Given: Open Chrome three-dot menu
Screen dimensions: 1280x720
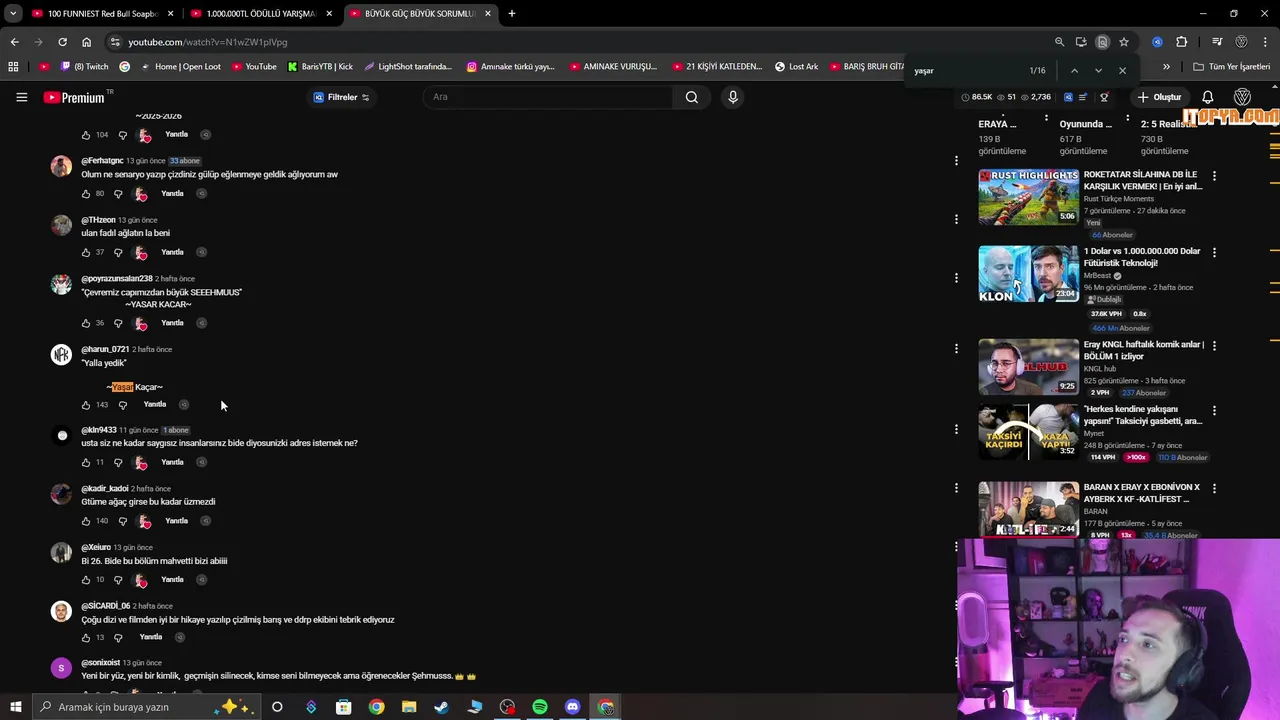Looking at the screenshot, I should click(1266, 42).
